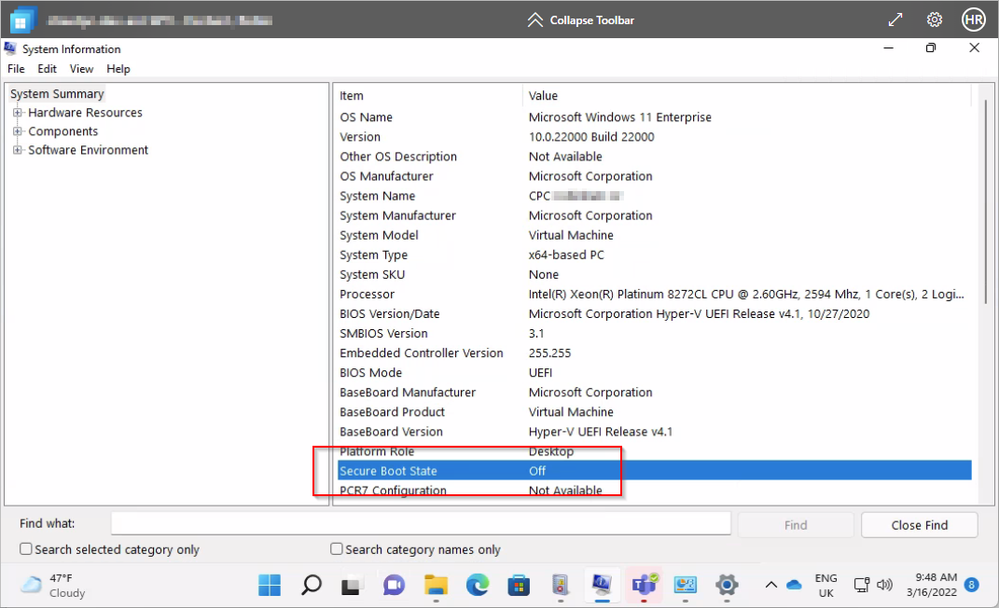Select the SMBIOS Version row
999x608 pixels.
654,333
